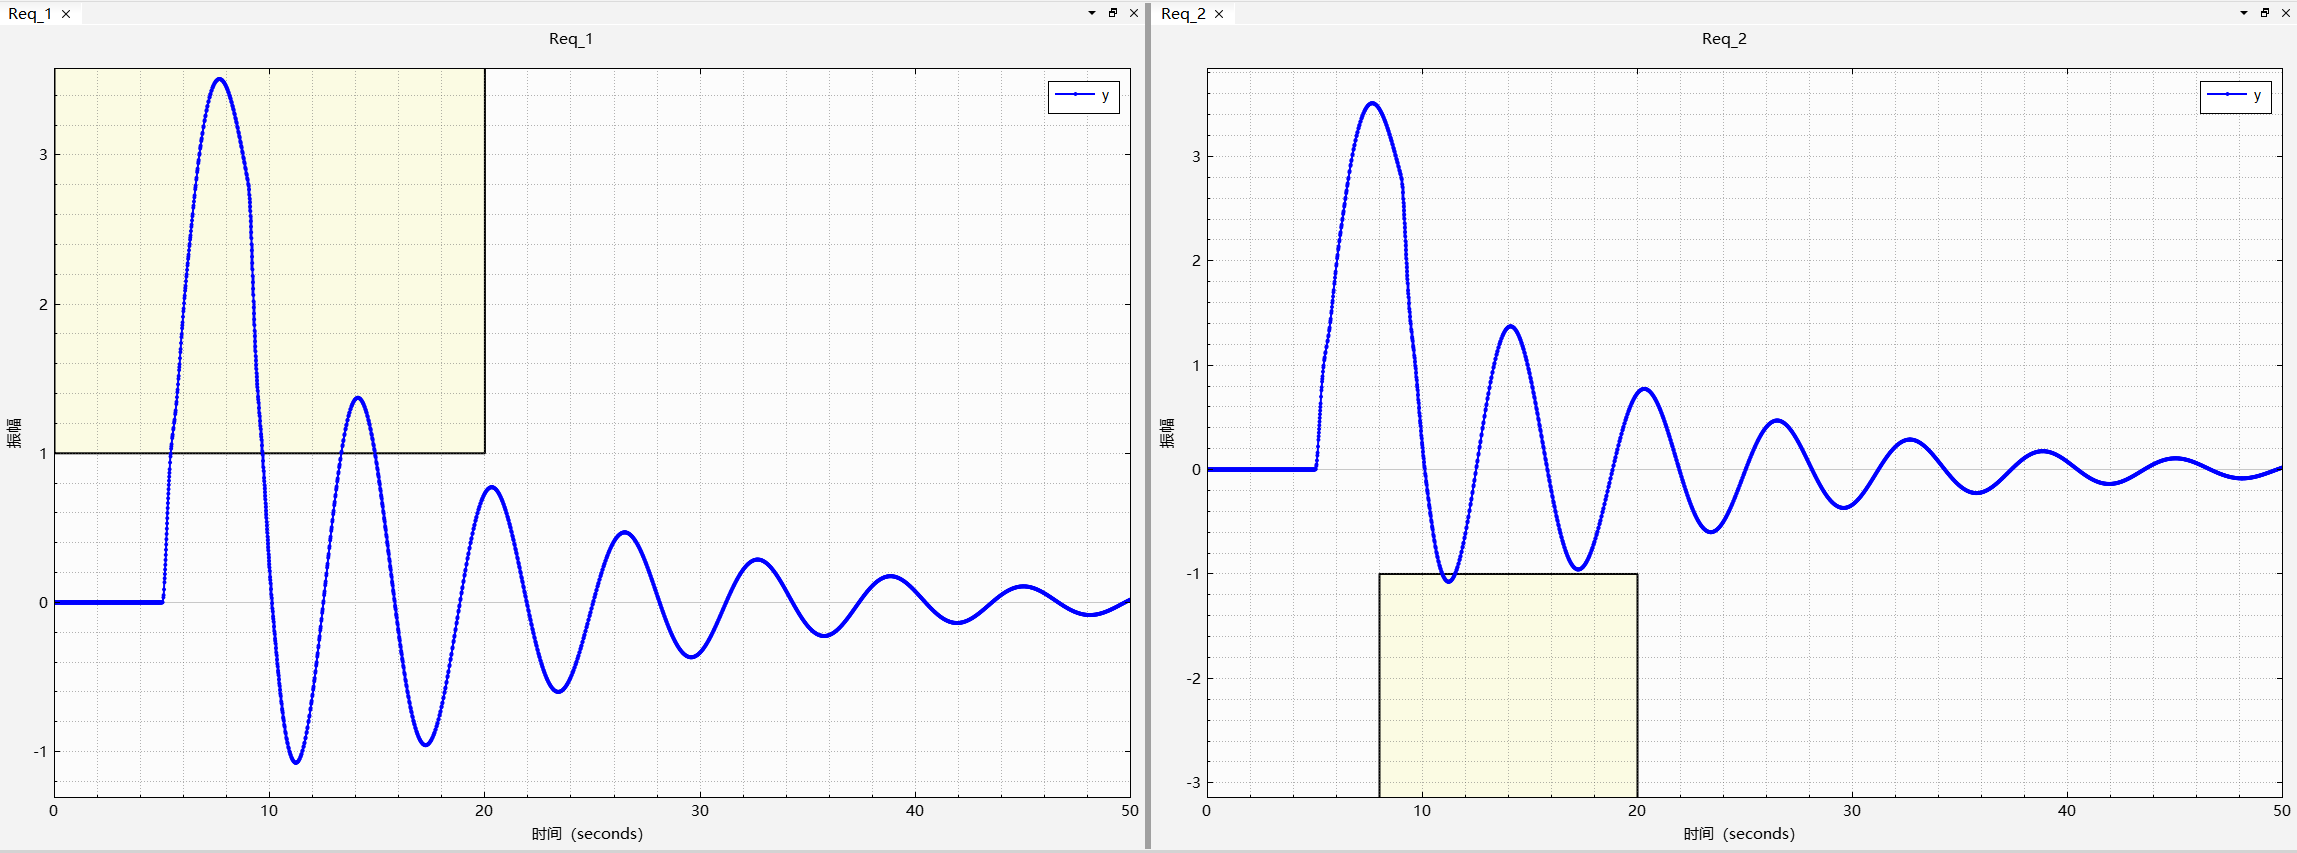Click the y legend entry in Req_1 plot
Image resolution: width=2297 pixels, height=853 pixels.
tap(1084, 96)
